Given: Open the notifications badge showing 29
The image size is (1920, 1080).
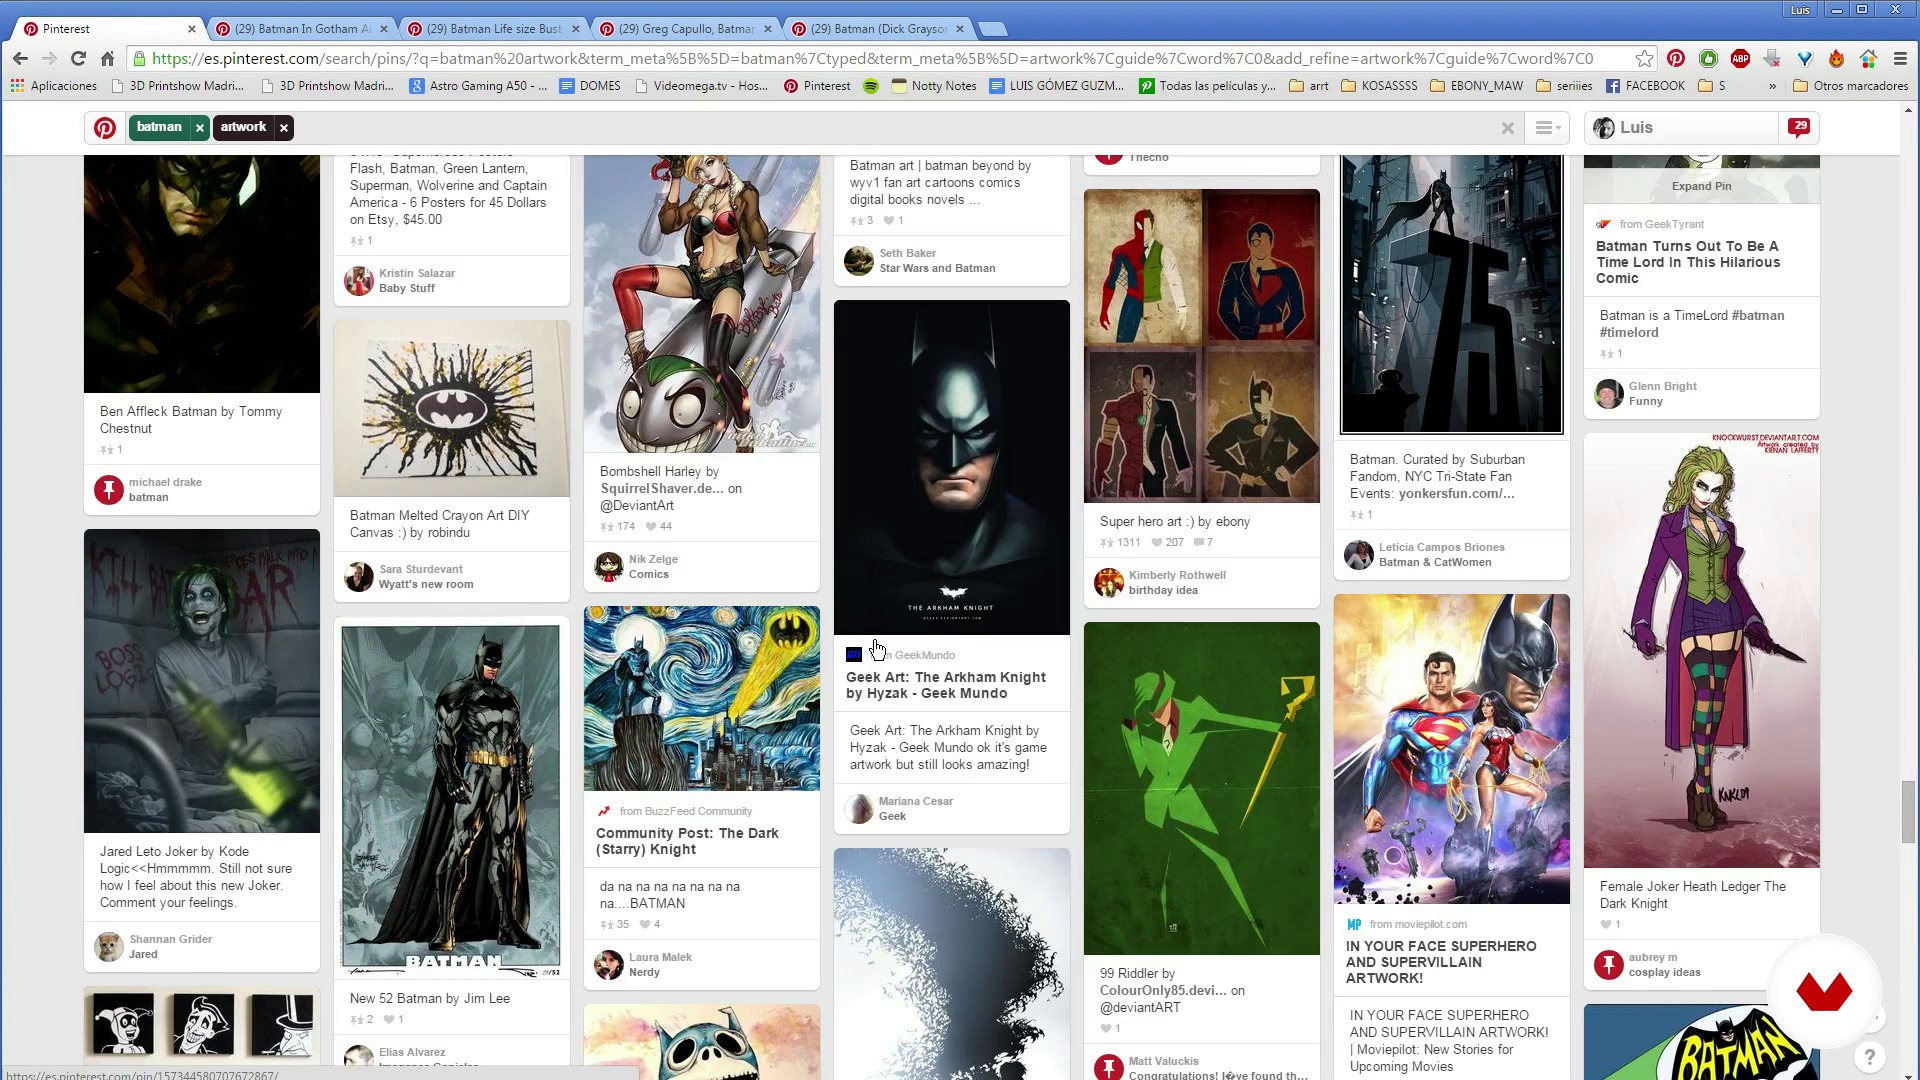Looking at the screenshot, I should point(1800,127).
